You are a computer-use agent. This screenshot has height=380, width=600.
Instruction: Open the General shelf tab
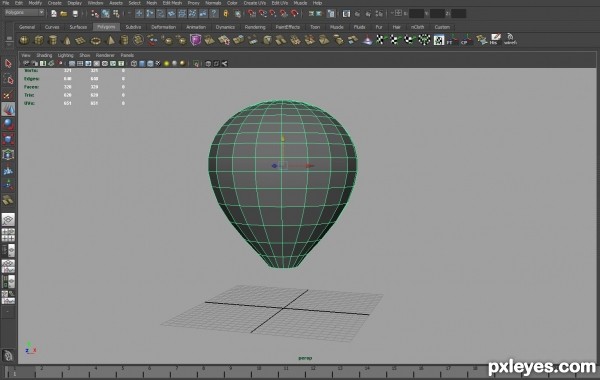(x=27, y=27)
